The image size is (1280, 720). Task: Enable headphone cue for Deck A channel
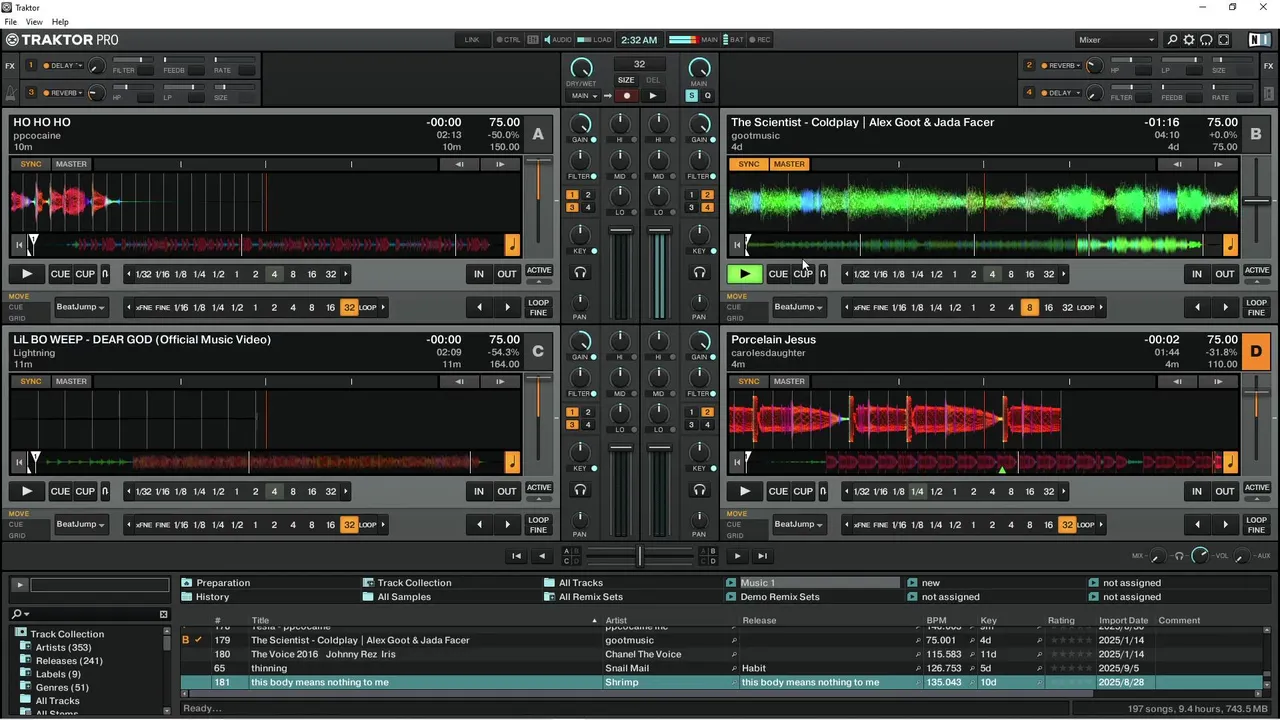click(580, 272)
